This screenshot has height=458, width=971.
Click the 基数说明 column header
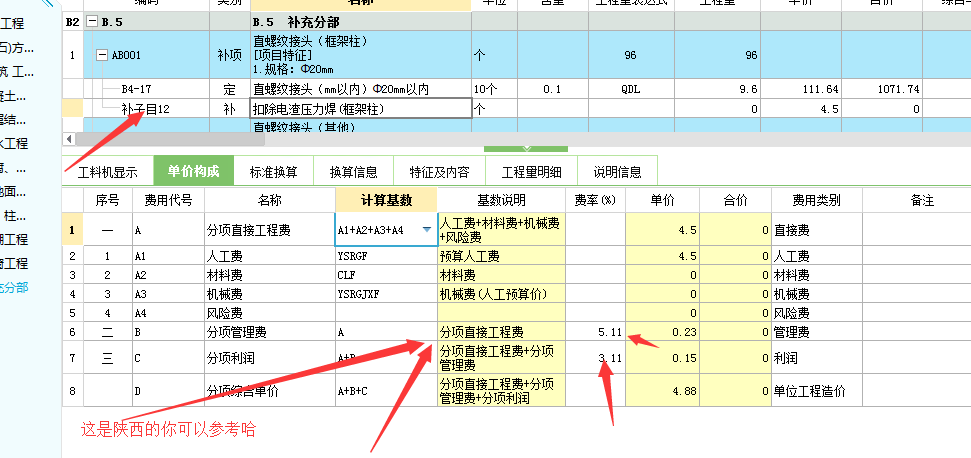point(501,200)
